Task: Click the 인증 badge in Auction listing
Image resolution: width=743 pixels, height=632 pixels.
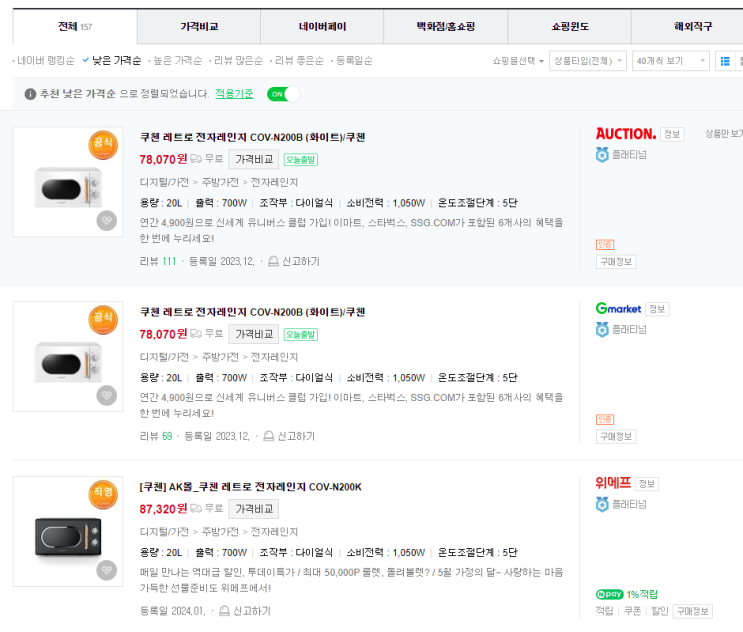Action: tap(605, 245)
